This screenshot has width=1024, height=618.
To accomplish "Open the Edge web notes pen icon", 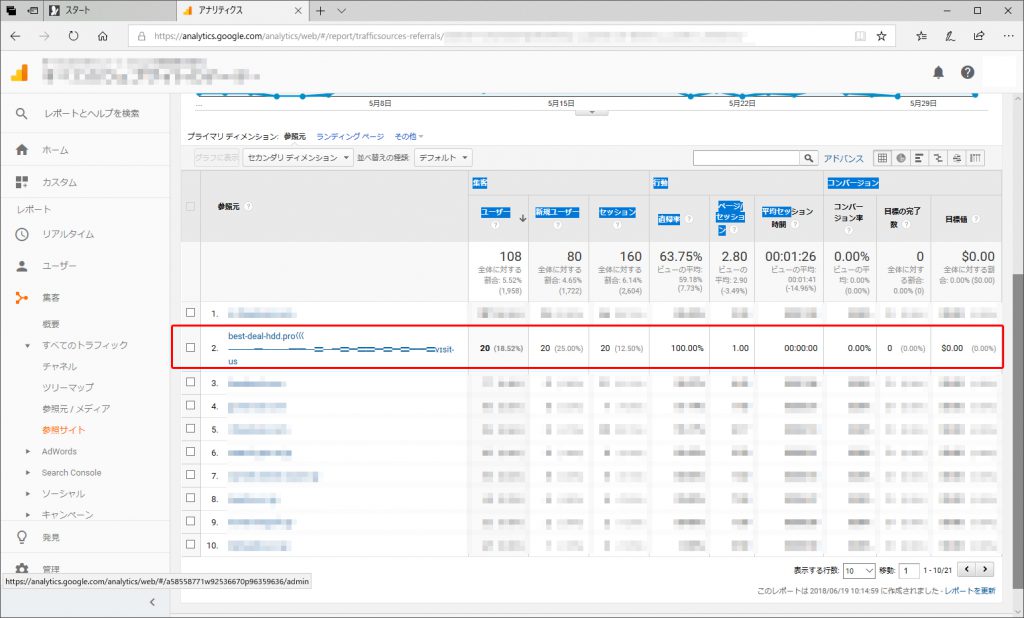I will (x=950, y=36).
